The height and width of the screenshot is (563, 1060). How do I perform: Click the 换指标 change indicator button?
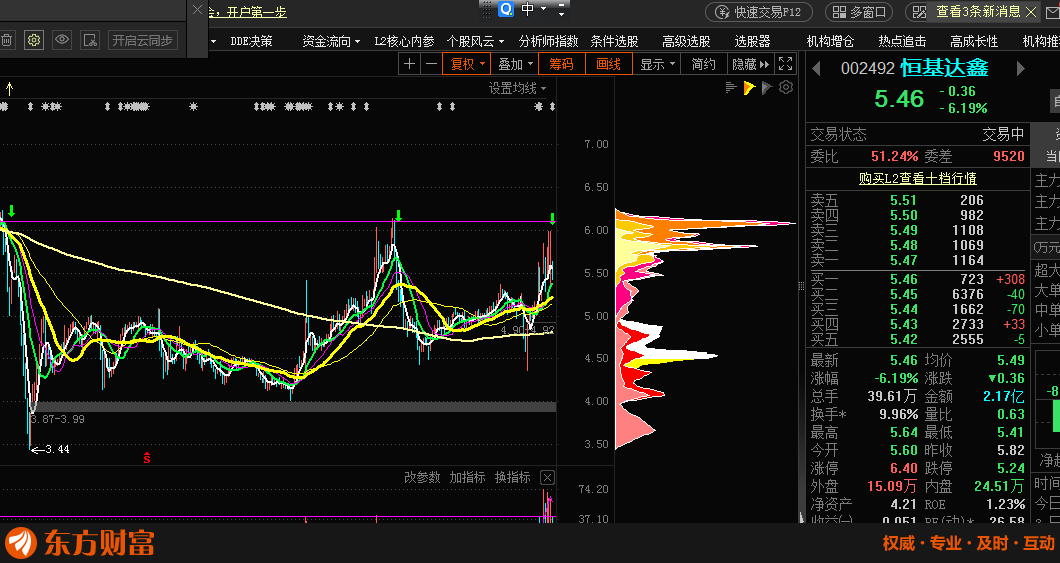[513, 477]
